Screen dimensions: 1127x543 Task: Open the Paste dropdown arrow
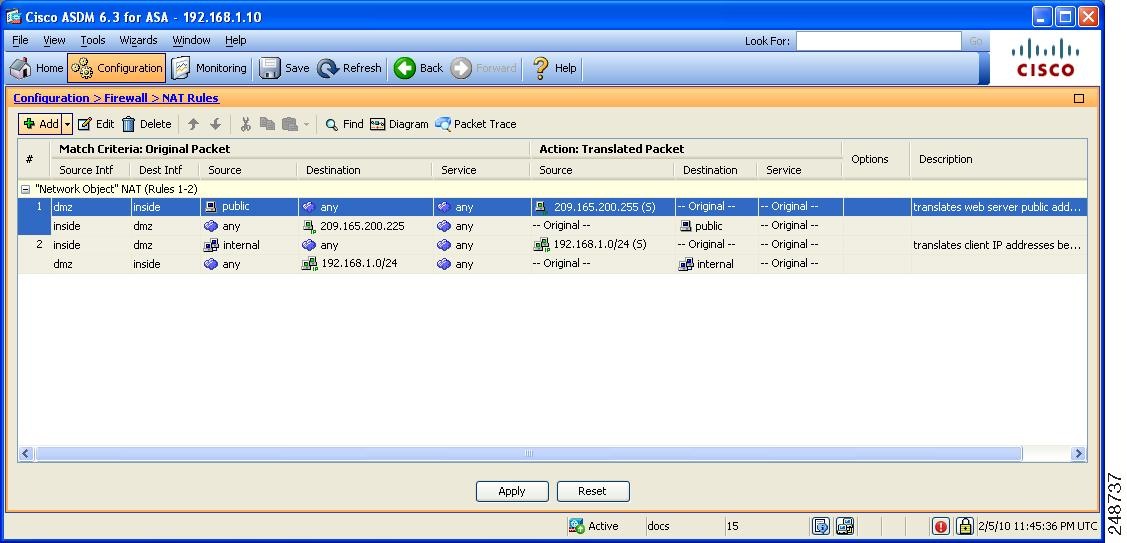click(306, 124)
